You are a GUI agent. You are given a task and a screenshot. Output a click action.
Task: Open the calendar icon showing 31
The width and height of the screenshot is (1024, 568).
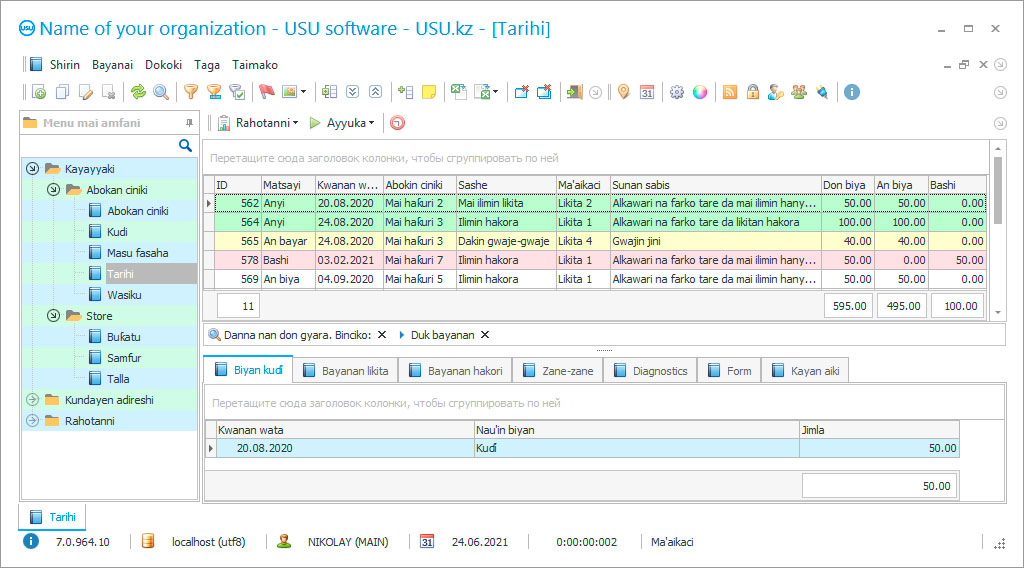coord(647,92)
